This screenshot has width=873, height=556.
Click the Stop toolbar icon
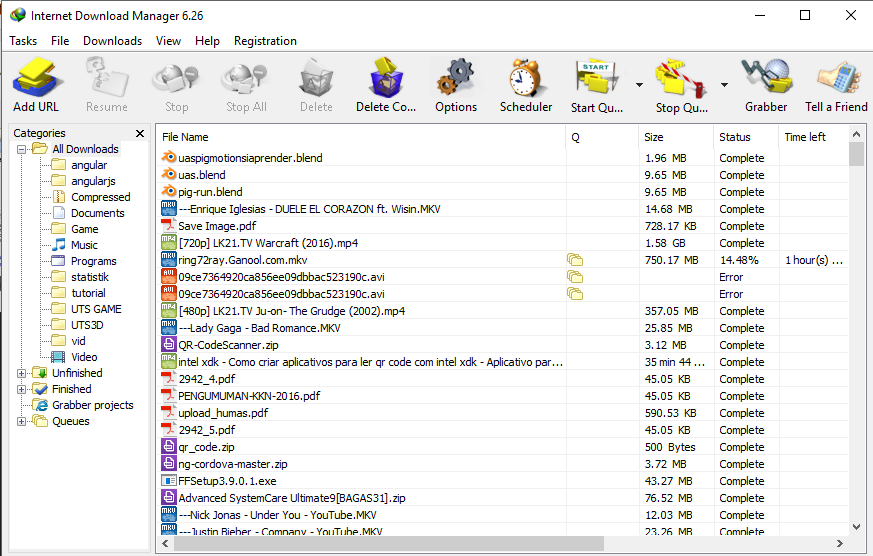point(176,78)
